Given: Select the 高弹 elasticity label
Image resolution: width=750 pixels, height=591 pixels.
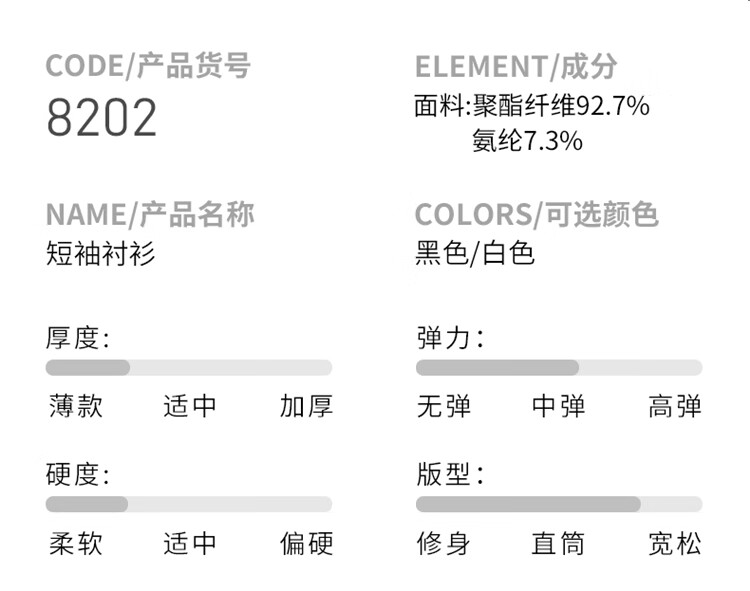Looking at the screenshot, I should pos(675,406).
